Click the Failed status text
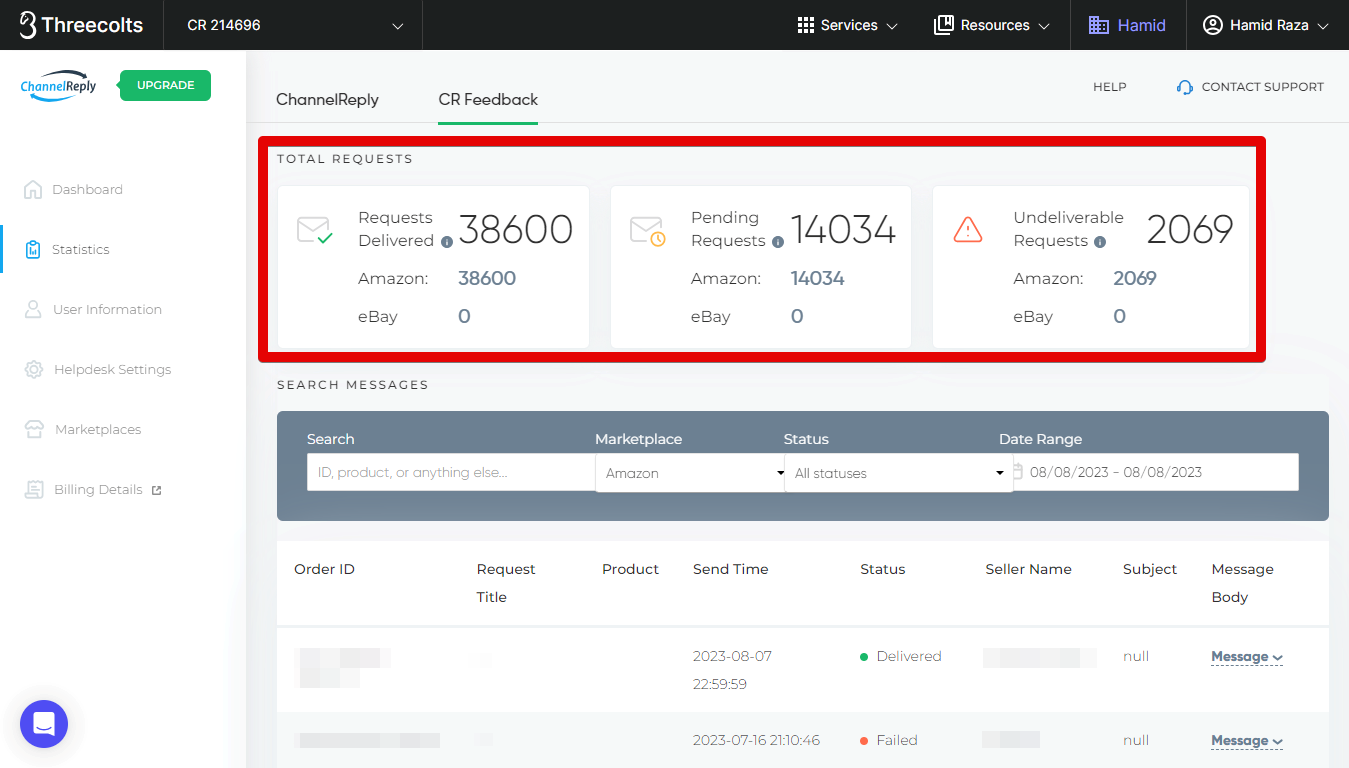Viewport: 1349px width, 768px height. [x=897, y=740]
